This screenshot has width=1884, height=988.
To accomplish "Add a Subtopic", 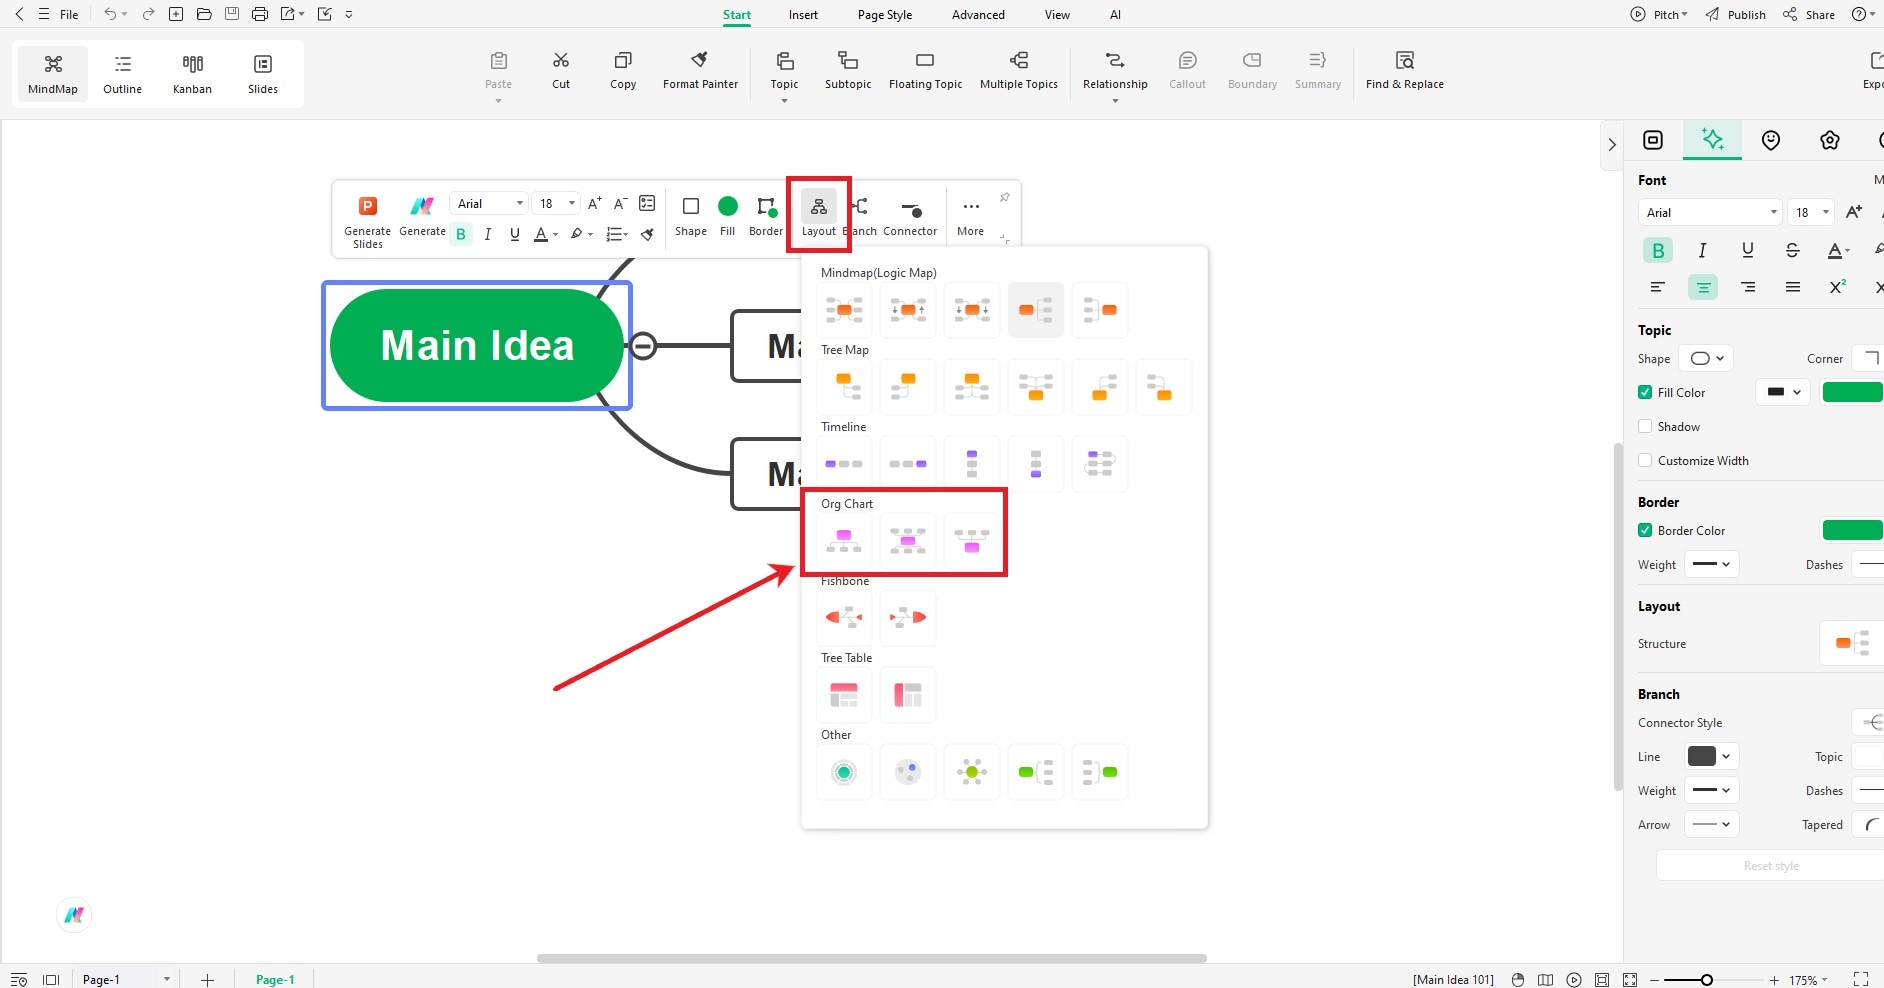I will [x=848, y=71].
